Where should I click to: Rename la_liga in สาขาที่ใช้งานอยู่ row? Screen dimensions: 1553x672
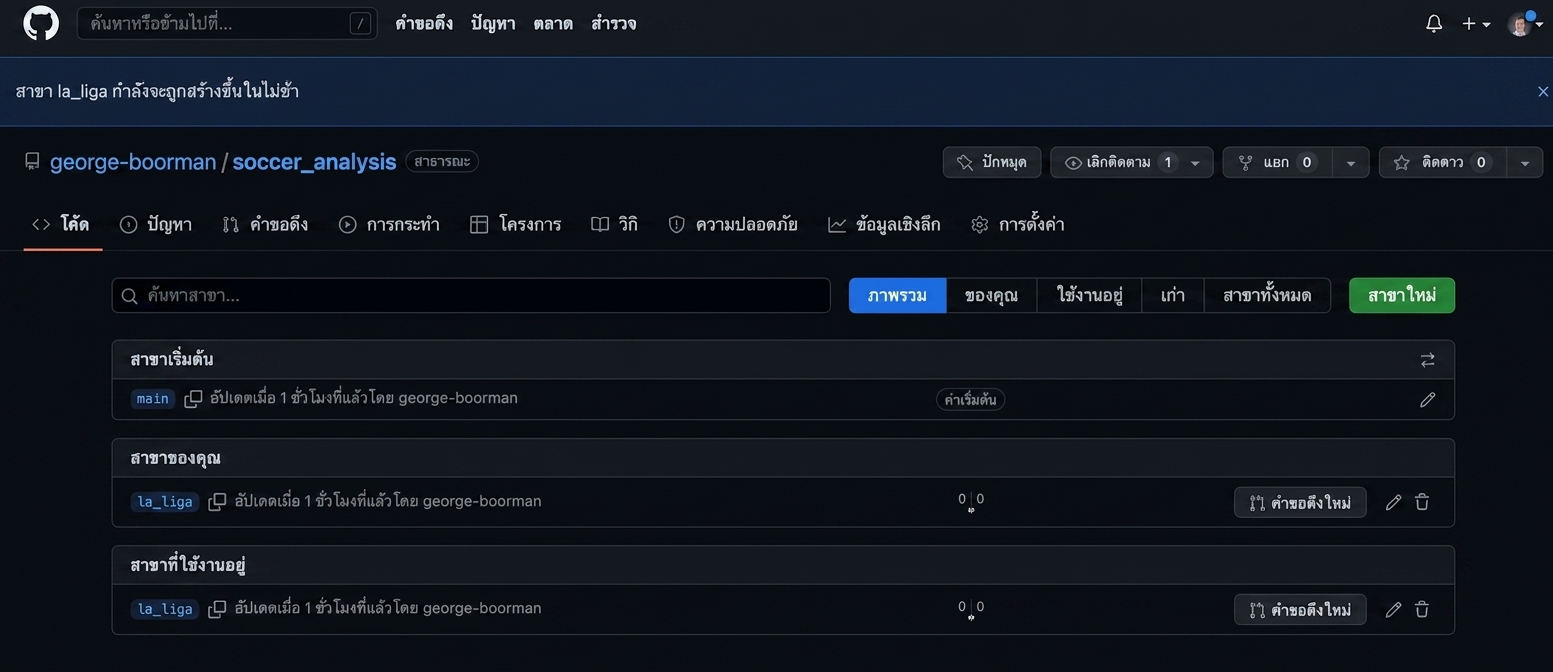click(x=1393, y=609)
